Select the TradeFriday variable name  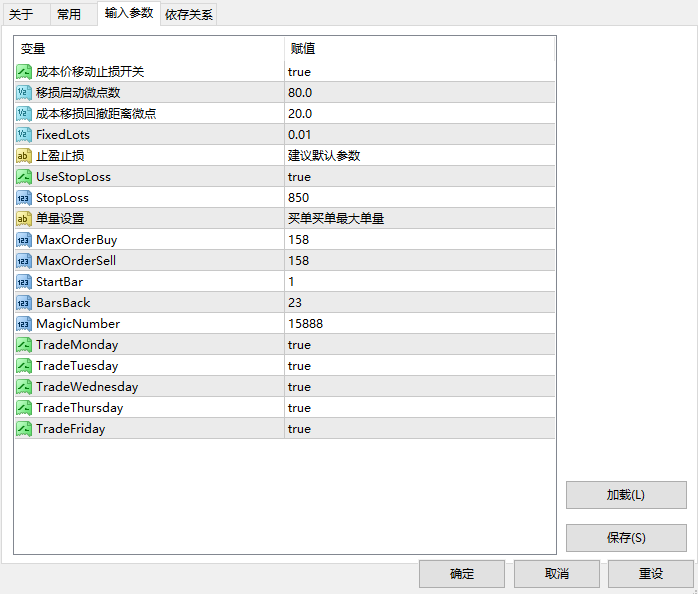tap(71, 429)
